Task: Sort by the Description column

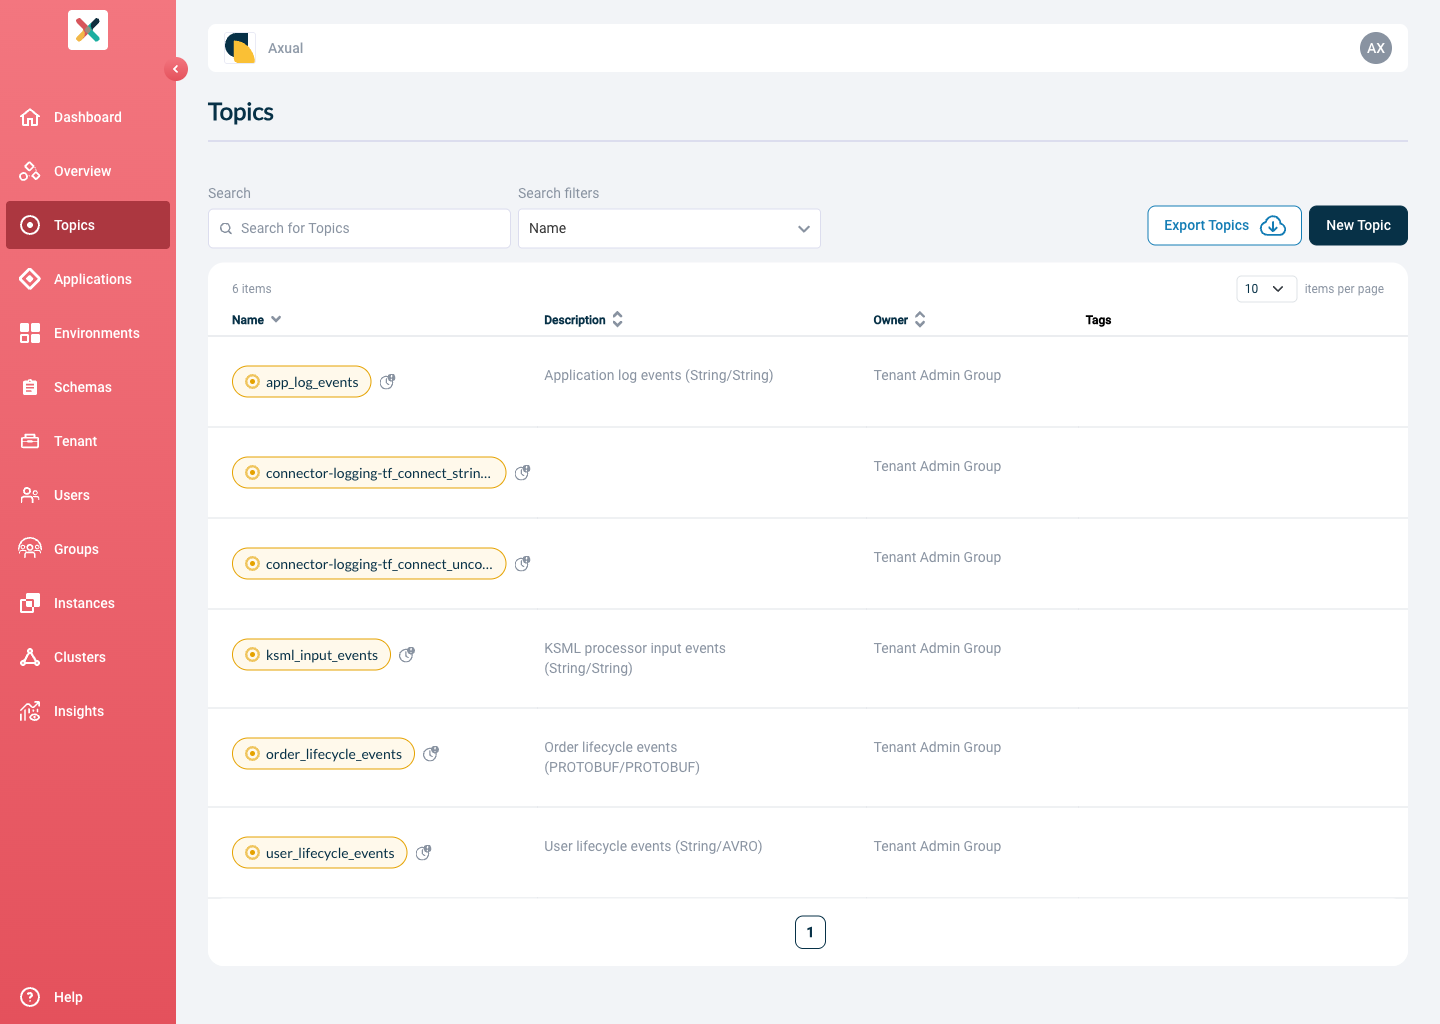Action: coord(584,320)
